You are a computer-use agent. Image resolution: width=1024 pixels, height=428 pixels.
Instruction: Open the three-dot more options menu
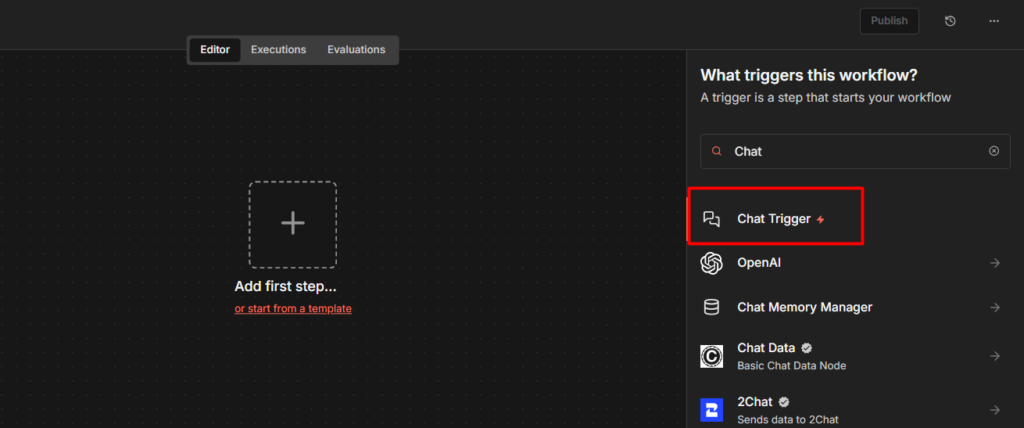(x=994, y=21)
